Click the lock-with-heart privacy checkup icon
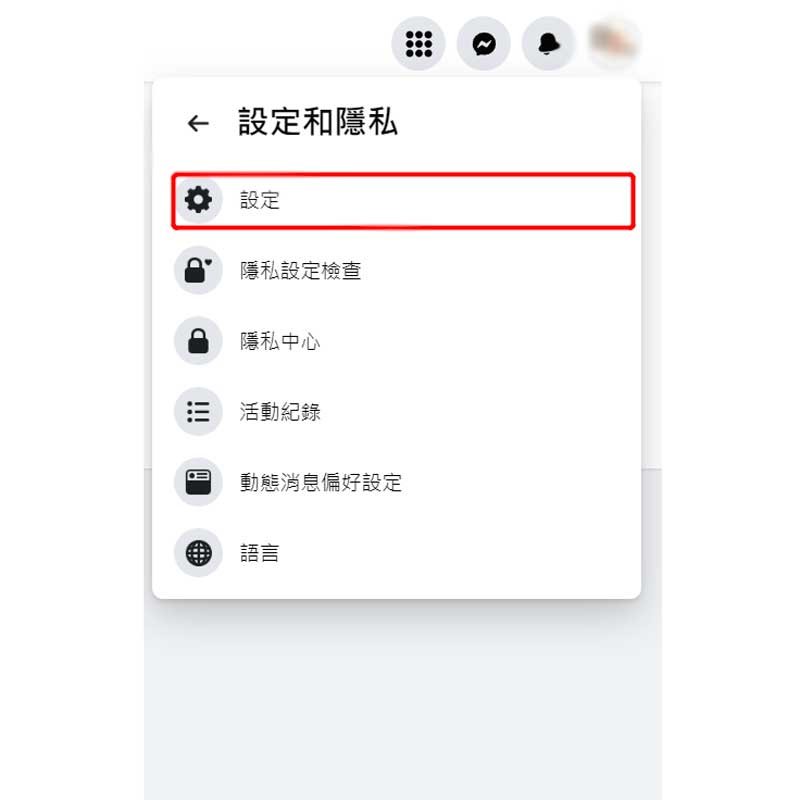Screen dimensions: 800x800 point(198,270)
